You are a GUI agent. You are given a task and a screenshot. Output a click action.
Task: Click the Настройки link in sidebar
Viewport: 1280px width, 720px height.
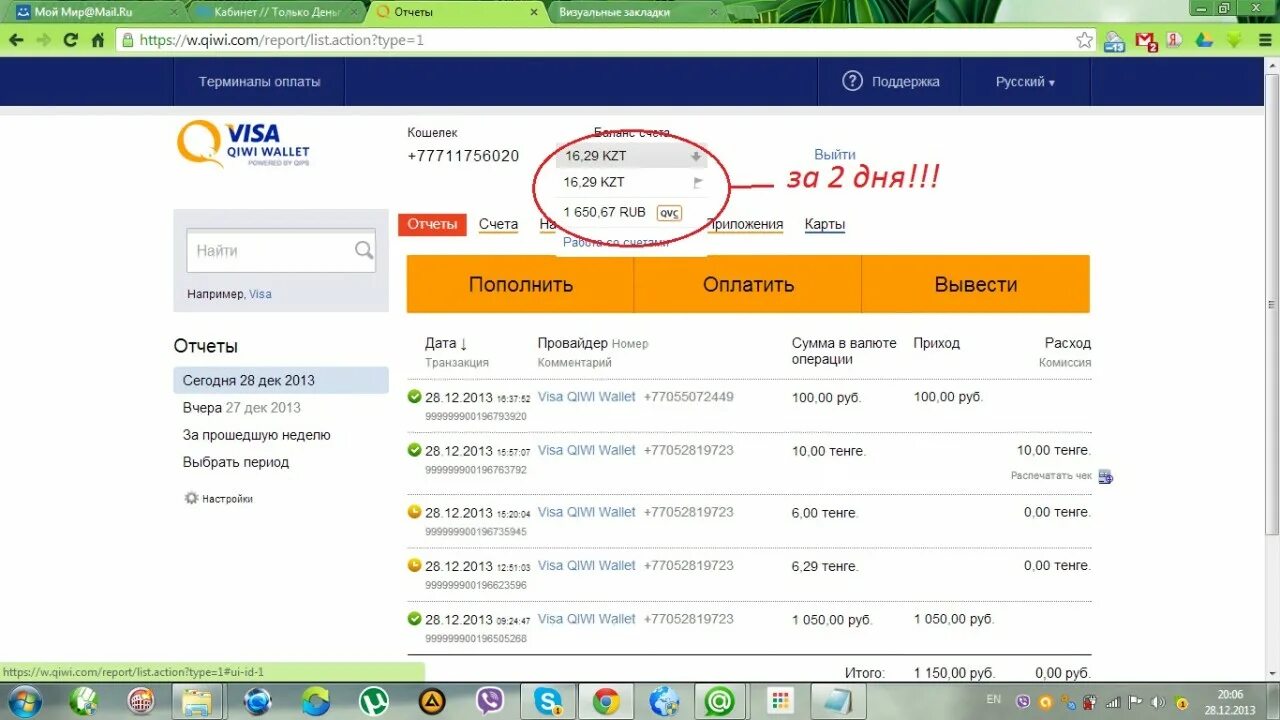(x=227, y=498)
